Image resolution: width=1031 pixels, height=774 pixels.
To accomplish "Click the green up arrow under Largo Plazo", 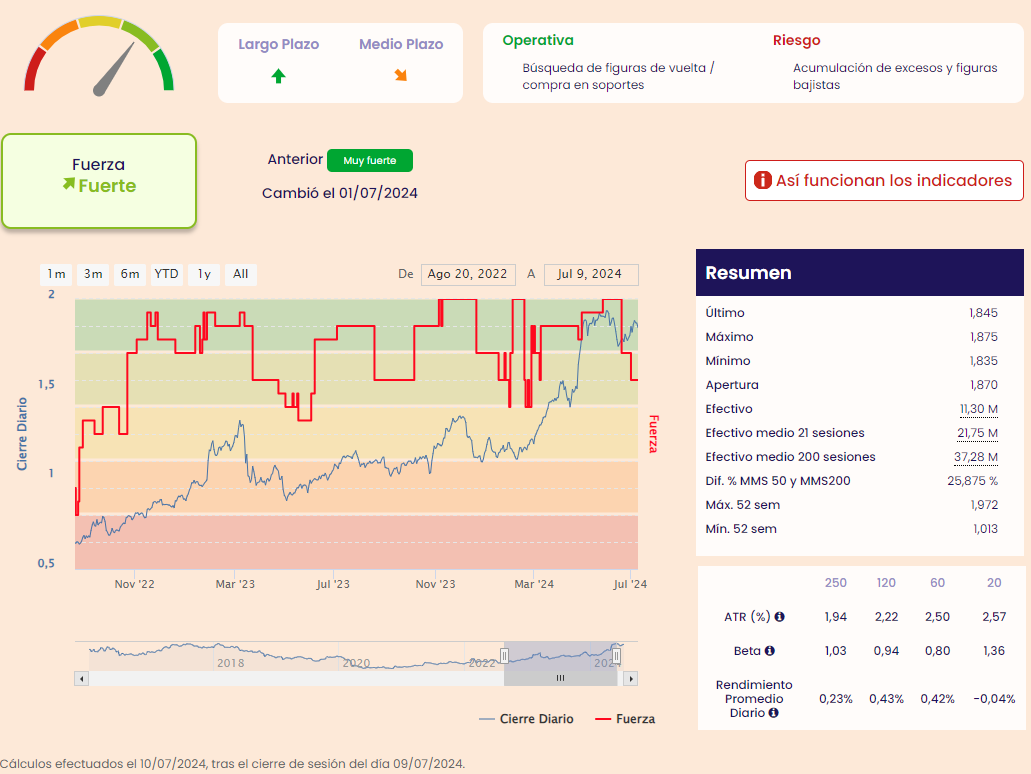I will 278,76.
